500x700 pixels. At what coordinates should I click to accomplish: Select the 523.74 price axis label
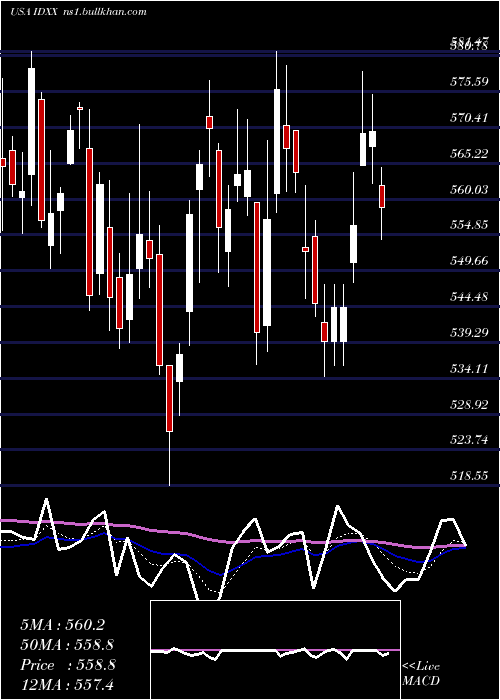pos(470,440)
